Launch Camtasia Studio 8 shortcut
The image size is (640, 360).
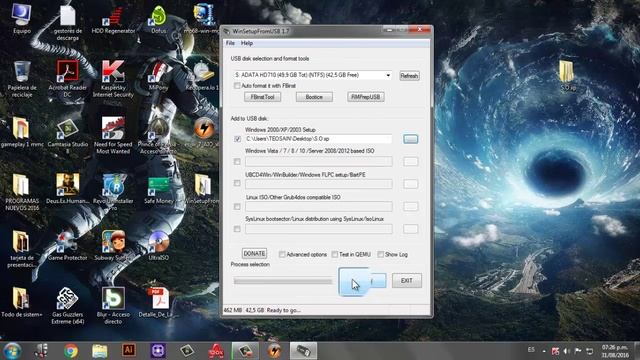click(x=67, y=136)
